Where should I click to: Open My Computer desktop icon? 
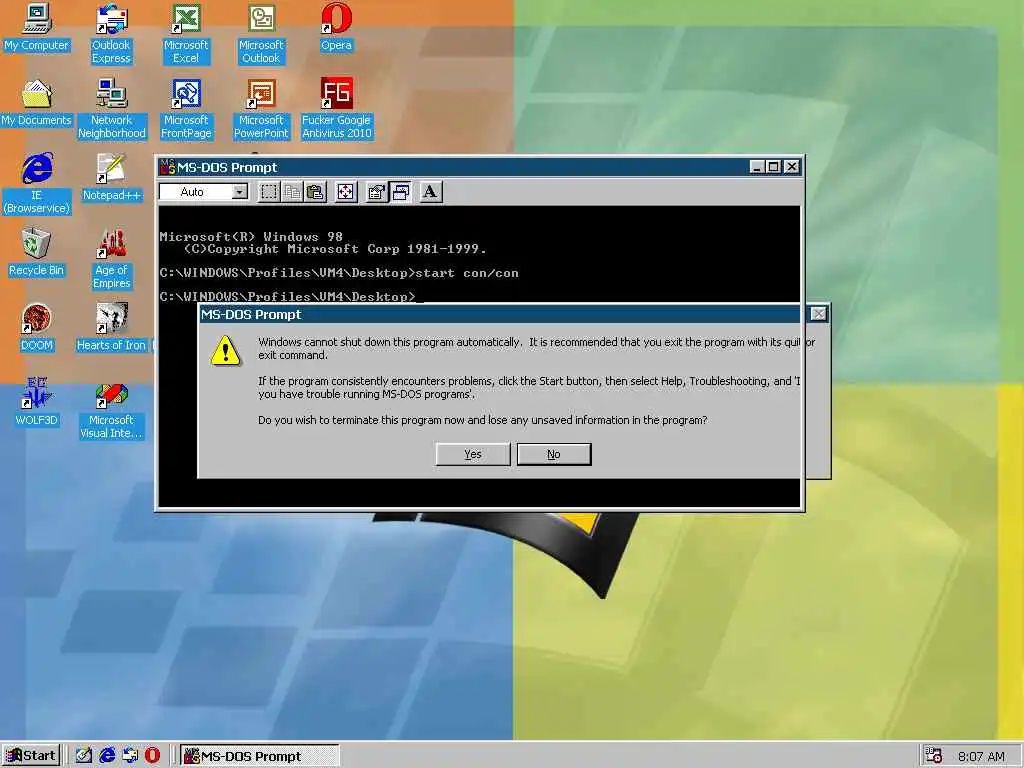click(36, 27)
